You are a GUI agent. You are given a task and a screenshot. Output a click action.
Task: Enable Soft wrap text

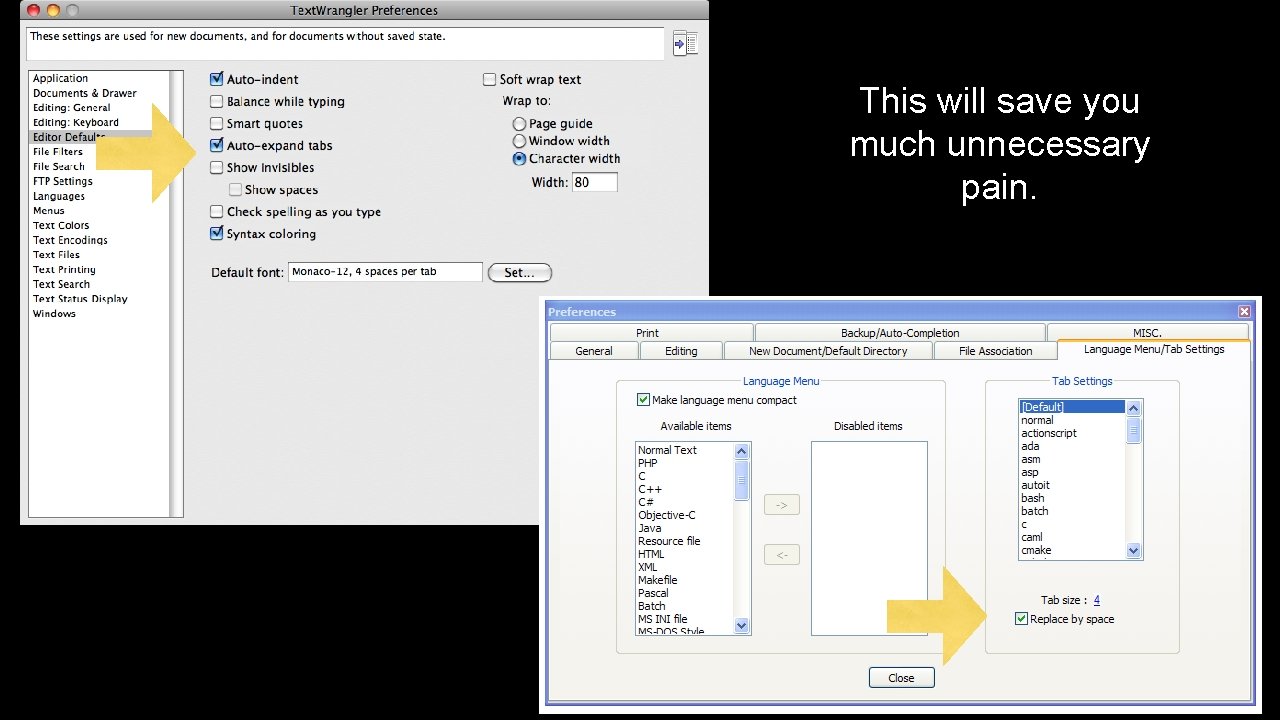(490, 79)
